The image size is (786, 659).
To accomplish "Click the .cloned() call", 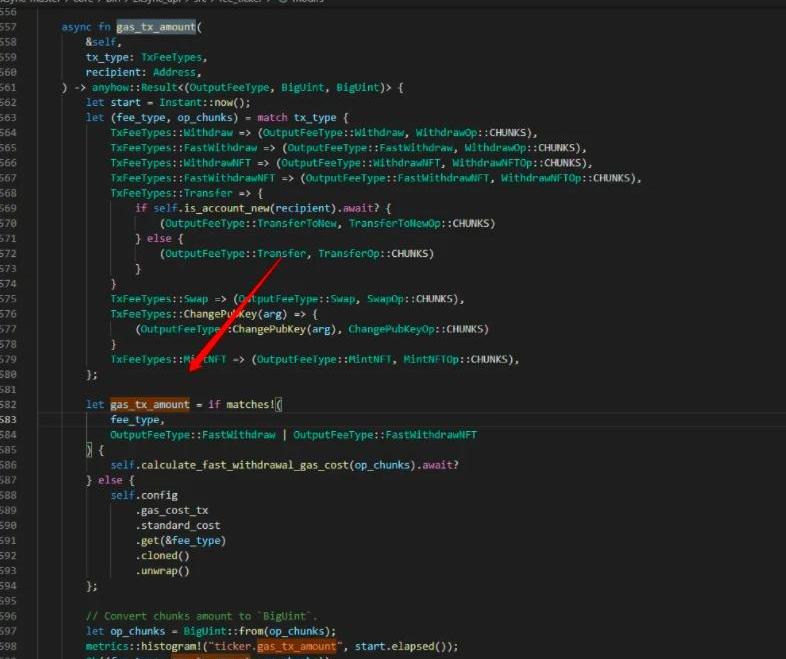I will click(x=162, y=555).
